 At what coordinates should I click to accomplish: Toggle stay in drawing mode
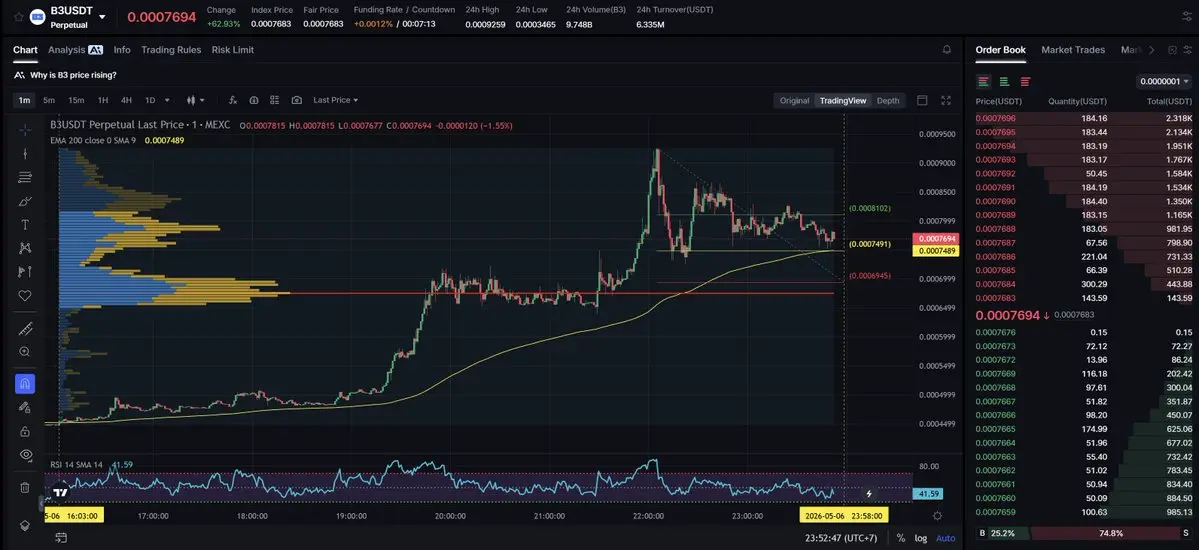pyautogui.click(x=25, y=407)
